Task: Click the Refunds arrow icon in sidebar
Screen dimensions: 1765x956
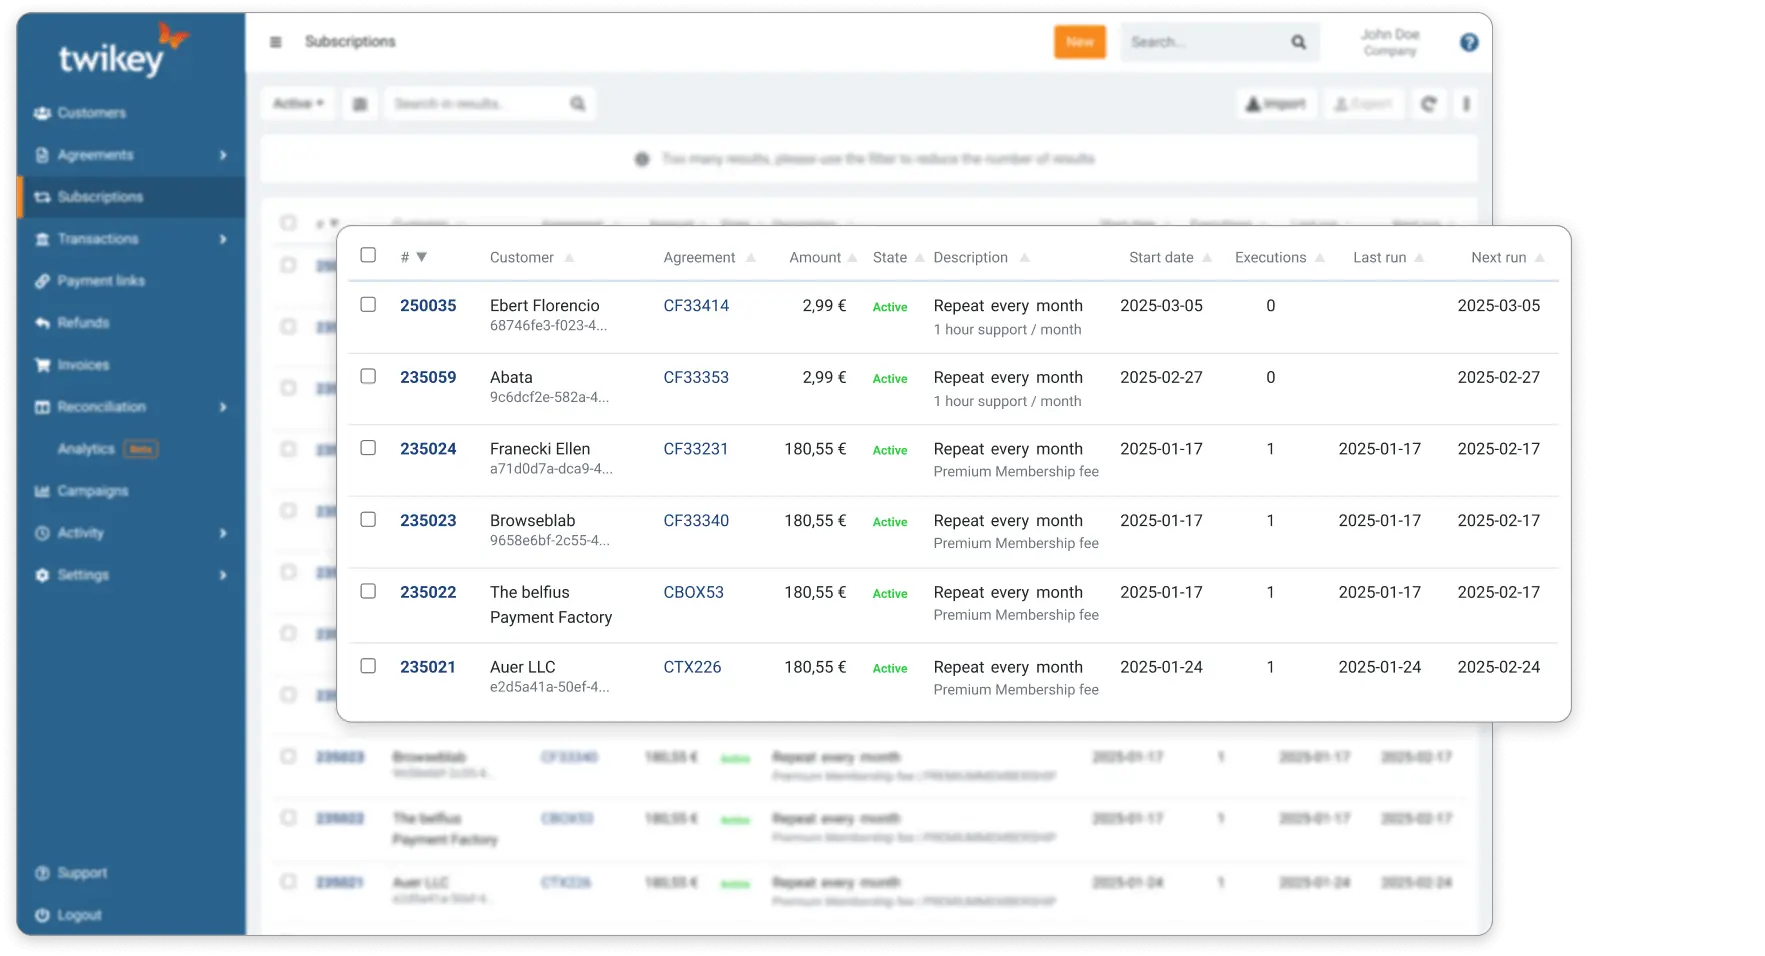Action: 42,323
